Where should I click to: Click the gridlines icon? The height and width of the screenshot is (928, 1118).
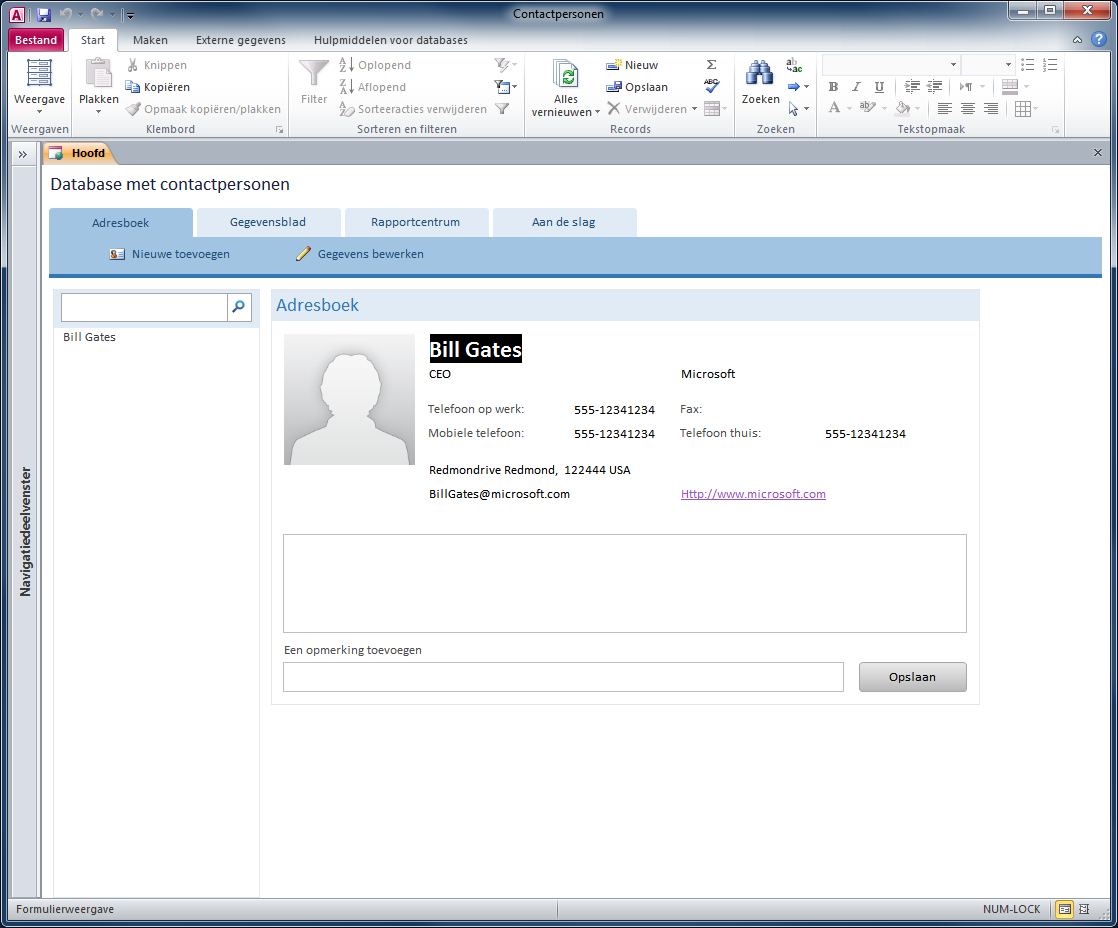[1025, 109]
